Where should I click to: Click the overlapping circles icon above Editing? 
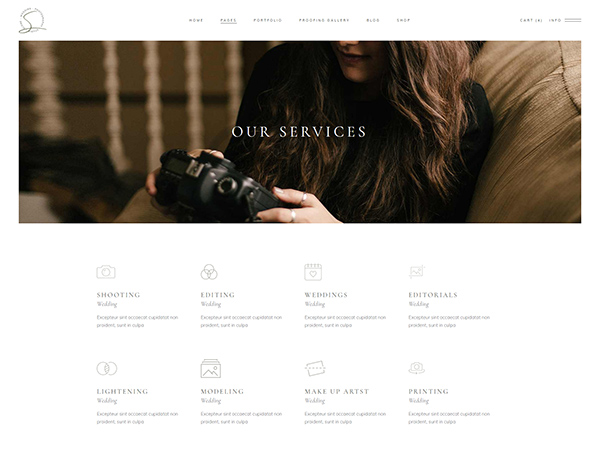209,272
